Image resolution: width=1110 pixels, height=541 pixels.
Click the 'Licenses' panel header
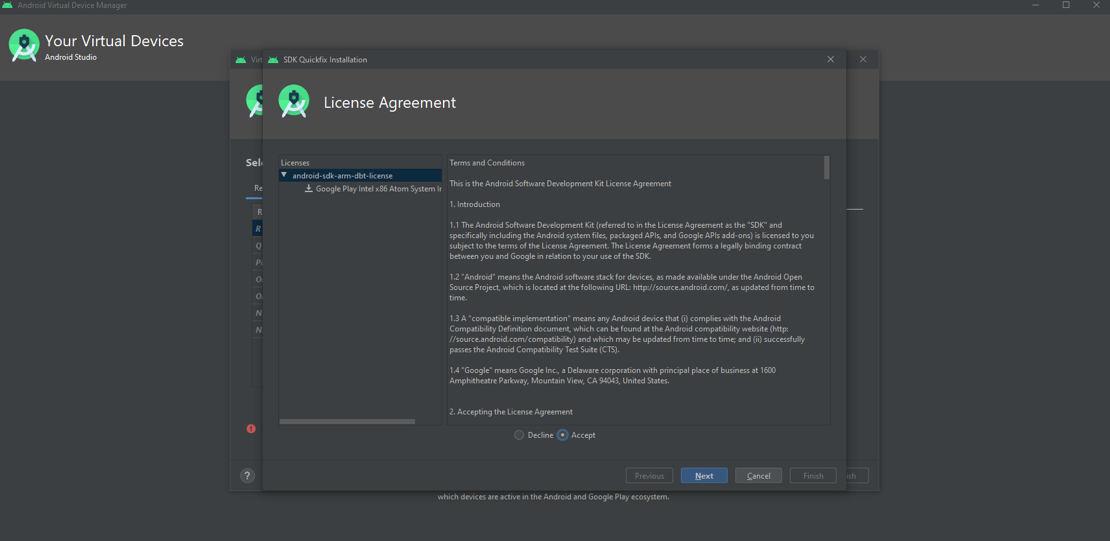[x=295, y=163]
